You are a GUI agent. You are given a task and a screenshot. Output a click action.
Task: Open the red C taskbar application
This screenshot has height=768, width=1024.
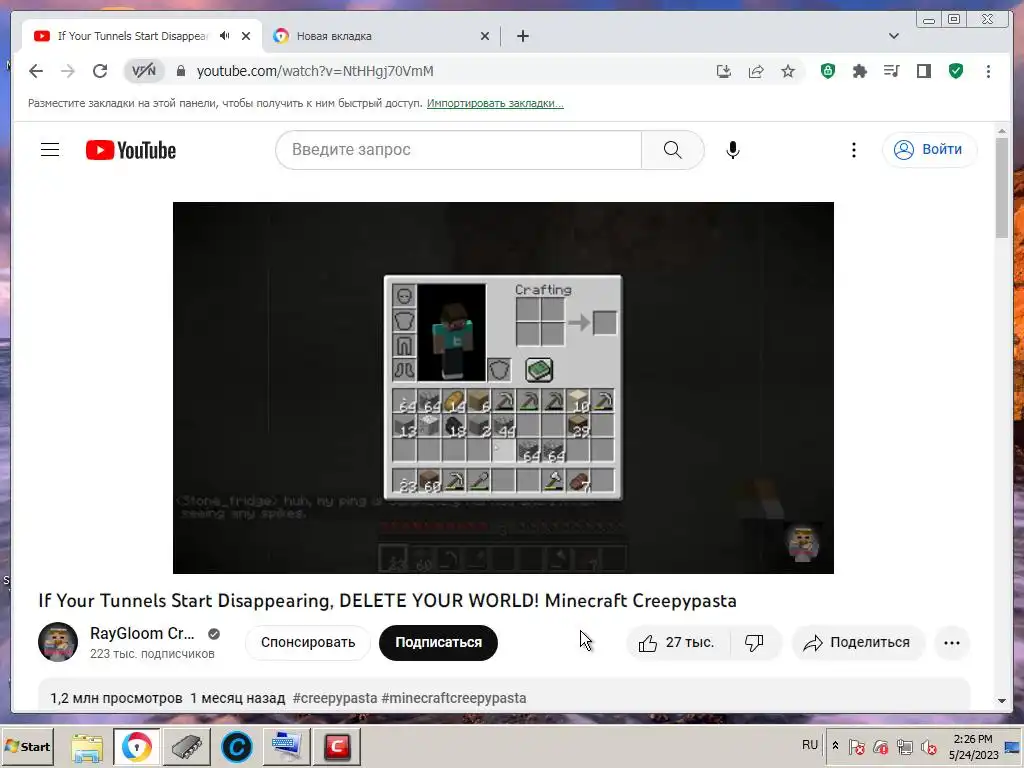[x=337, y=747]
